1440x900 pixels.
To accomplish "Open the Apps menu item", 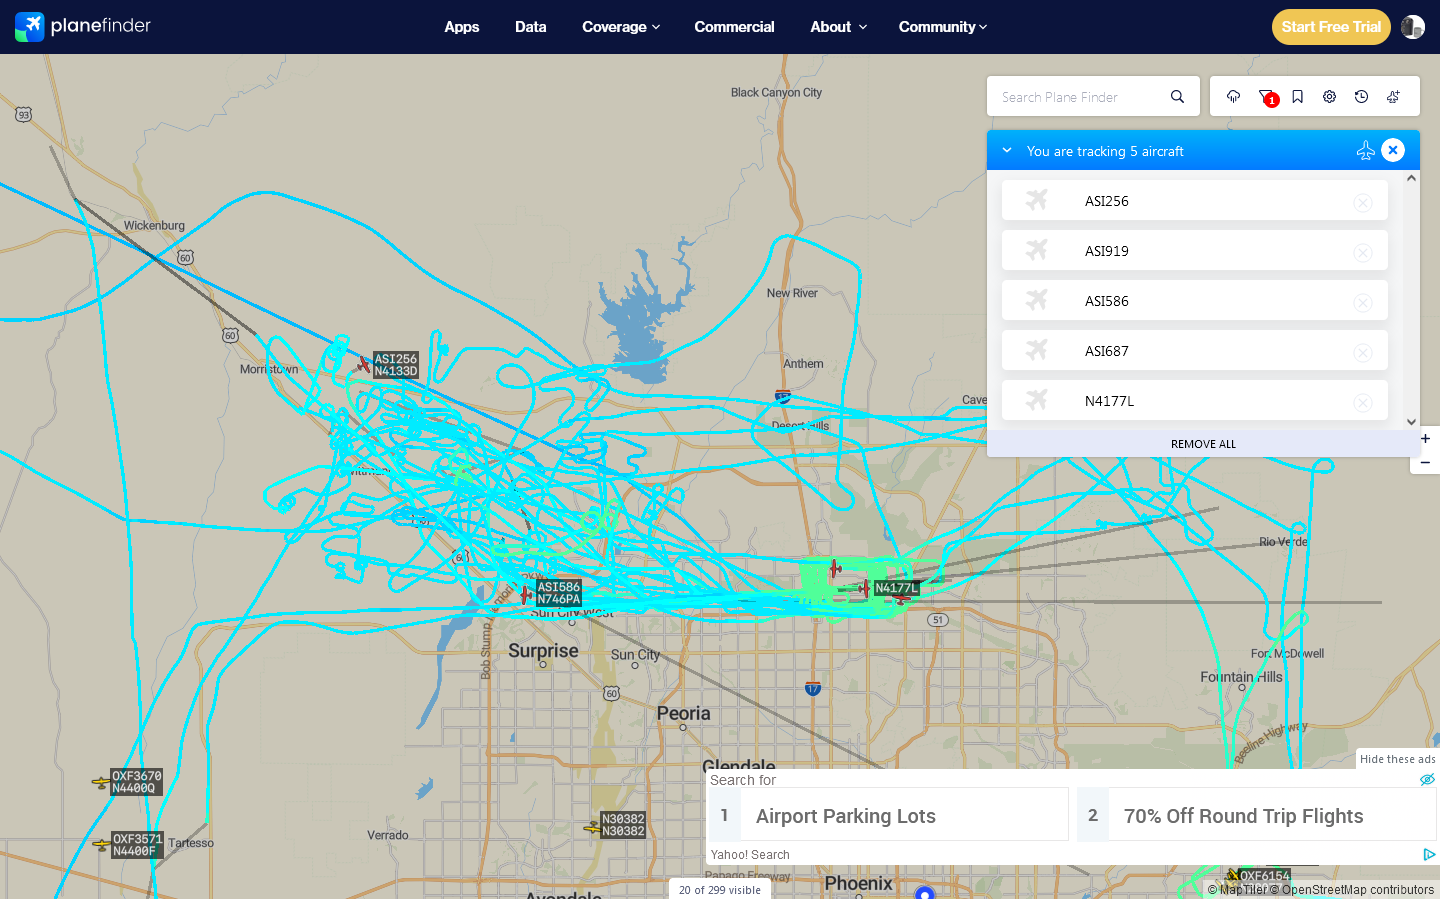I will 462,27.
